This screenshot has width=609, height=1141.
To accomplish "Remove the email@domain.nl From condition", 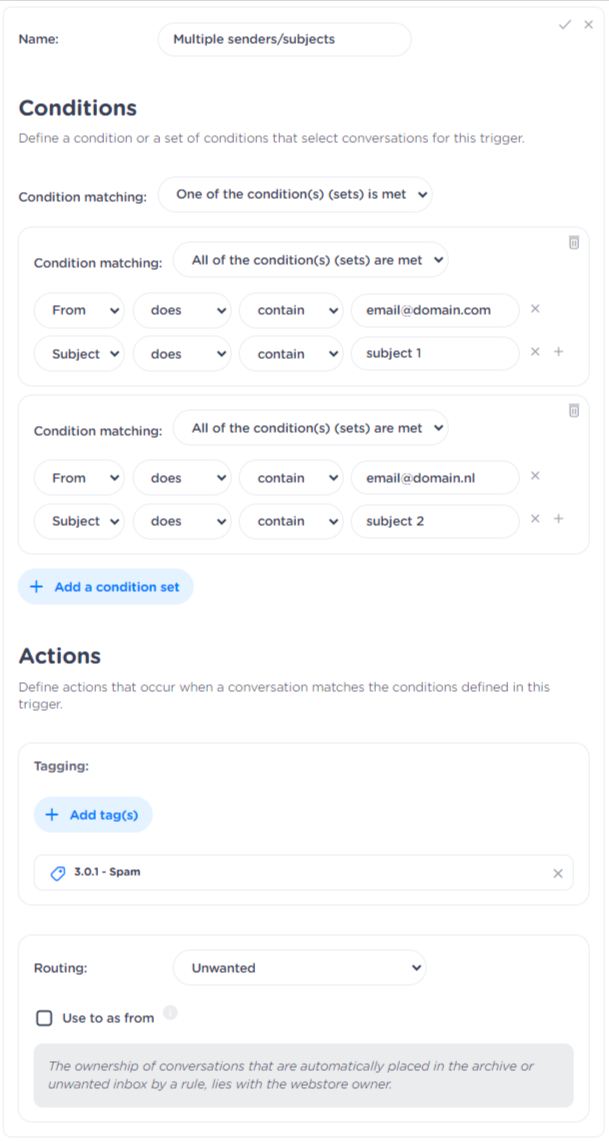I will (x=535, y=477).
